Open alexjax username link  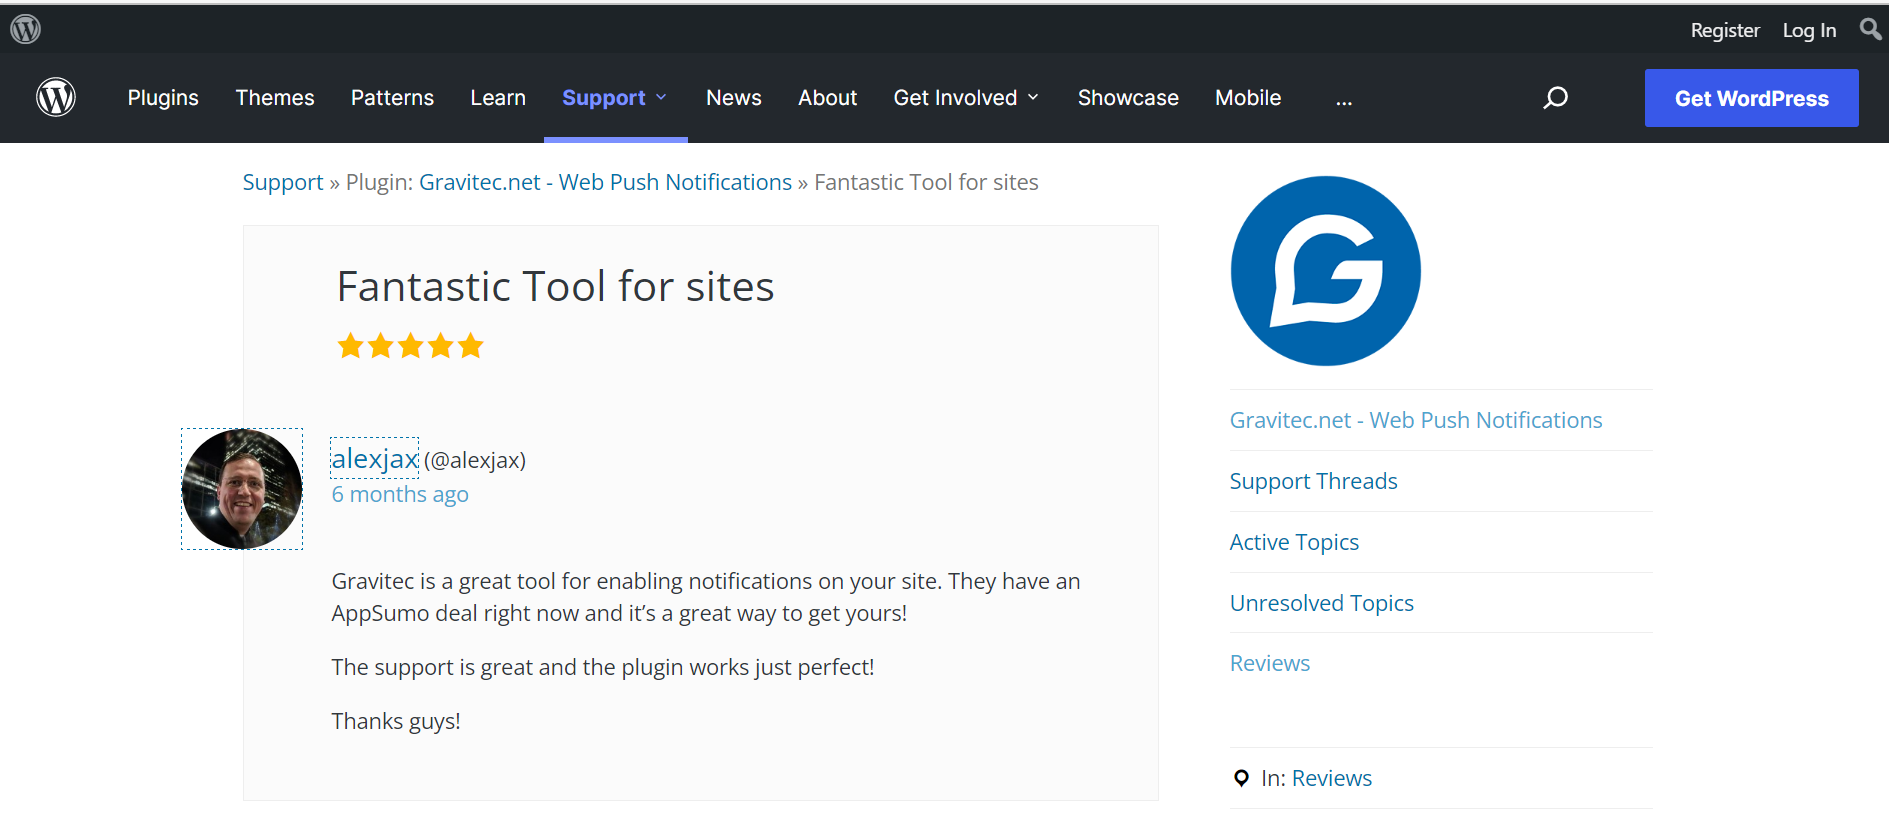[x=375, y=458]
